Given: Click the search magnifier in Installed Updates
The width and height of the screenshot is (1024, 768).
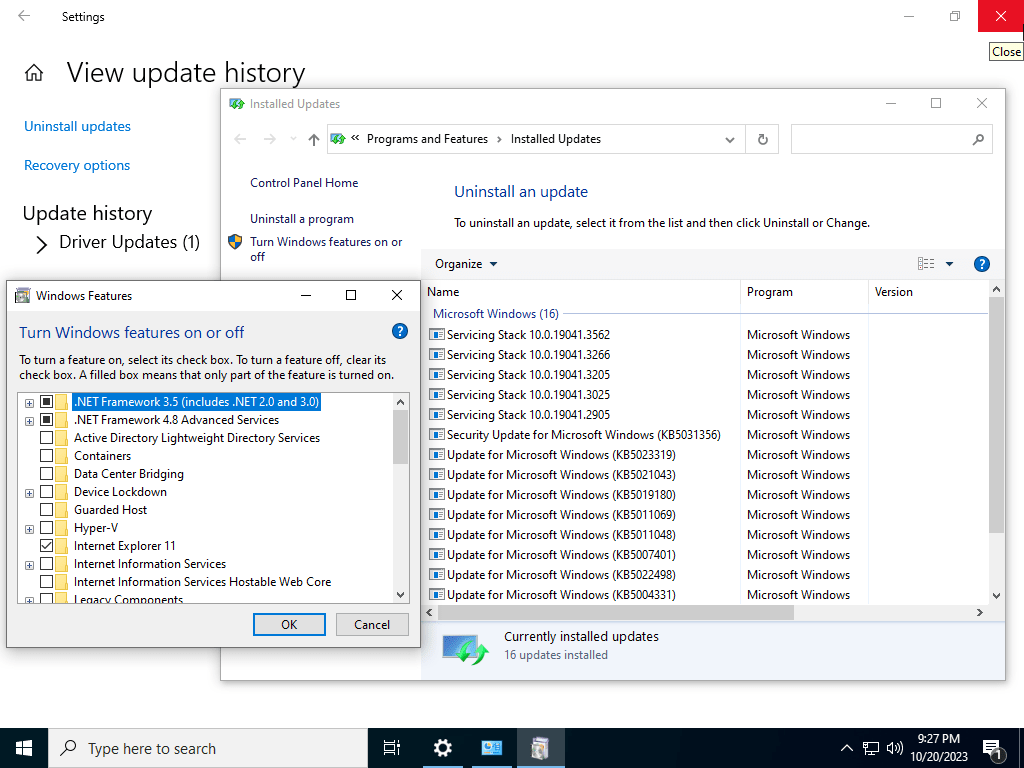Looking at the screenshot, I should 978,139.
